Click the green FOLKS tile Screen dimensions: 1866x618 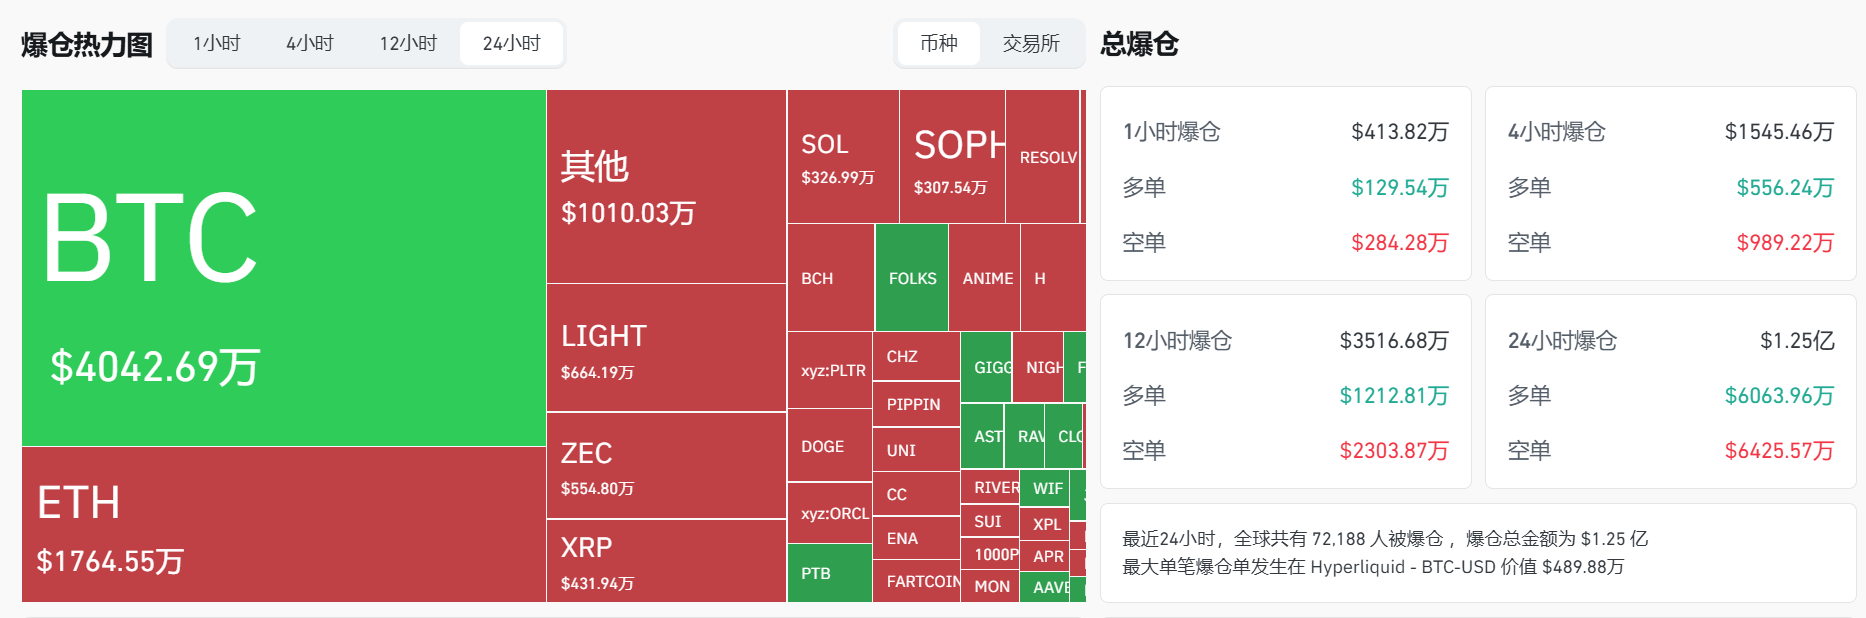click(912, 278)
